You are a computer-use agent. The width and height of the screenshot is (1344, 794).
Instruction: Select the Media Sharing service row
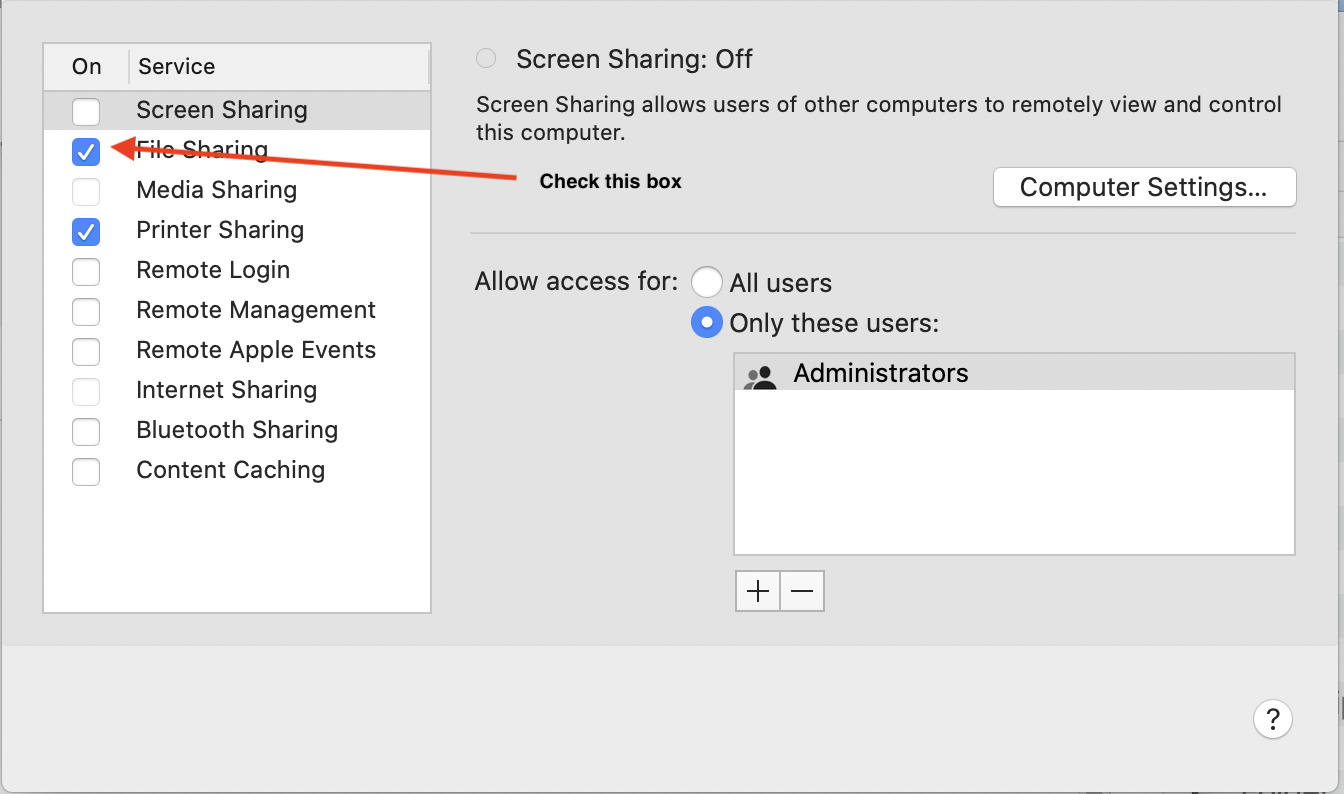237,190
